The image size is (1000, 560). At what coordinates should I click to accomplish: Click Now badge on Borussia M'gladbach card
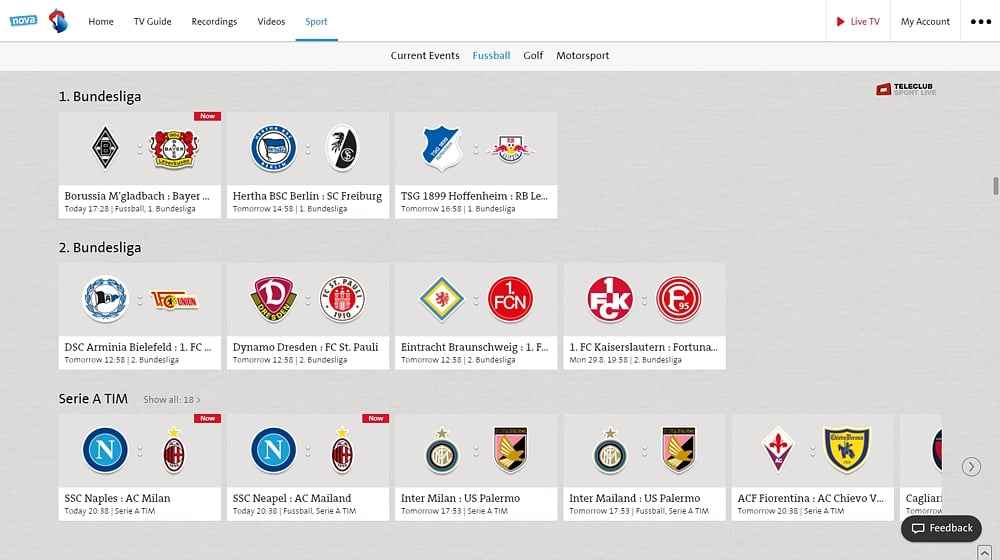point(207,116)
